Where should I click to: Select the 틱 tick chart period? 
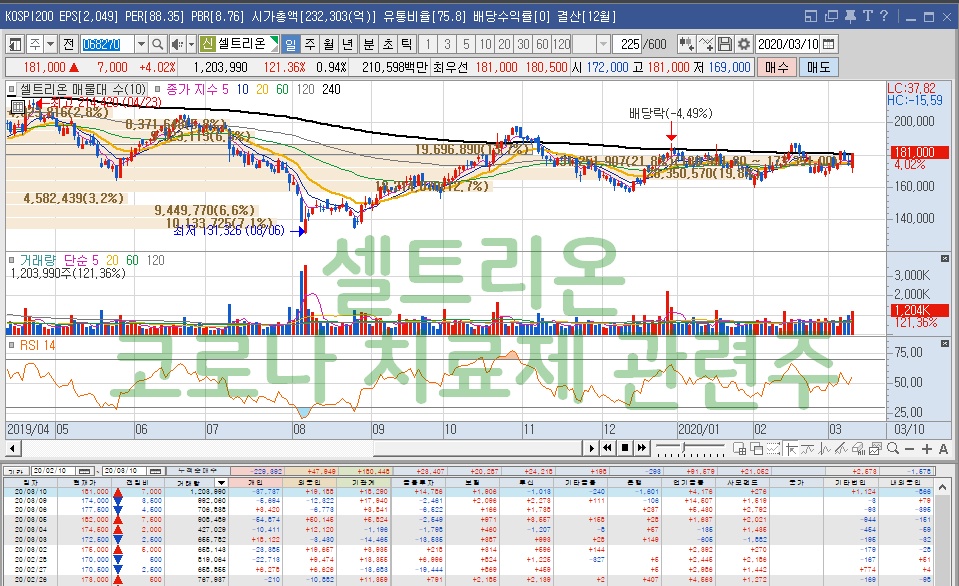tap(407, 44)
